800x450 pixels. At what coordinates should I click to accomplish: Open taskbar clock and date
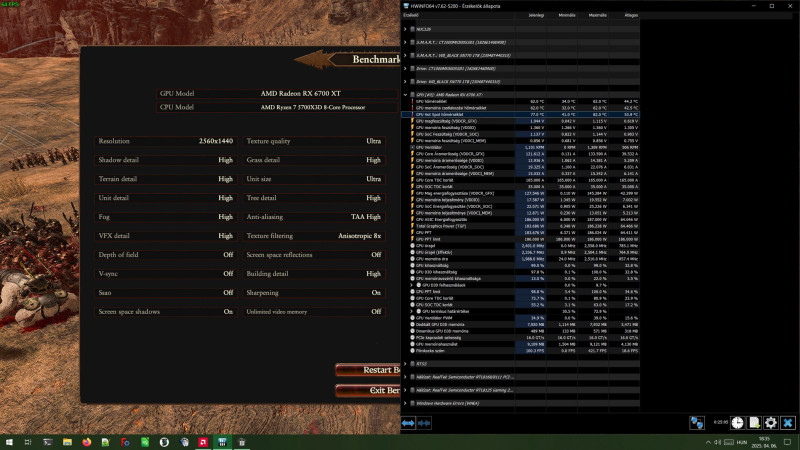click(x=764, y=442)
